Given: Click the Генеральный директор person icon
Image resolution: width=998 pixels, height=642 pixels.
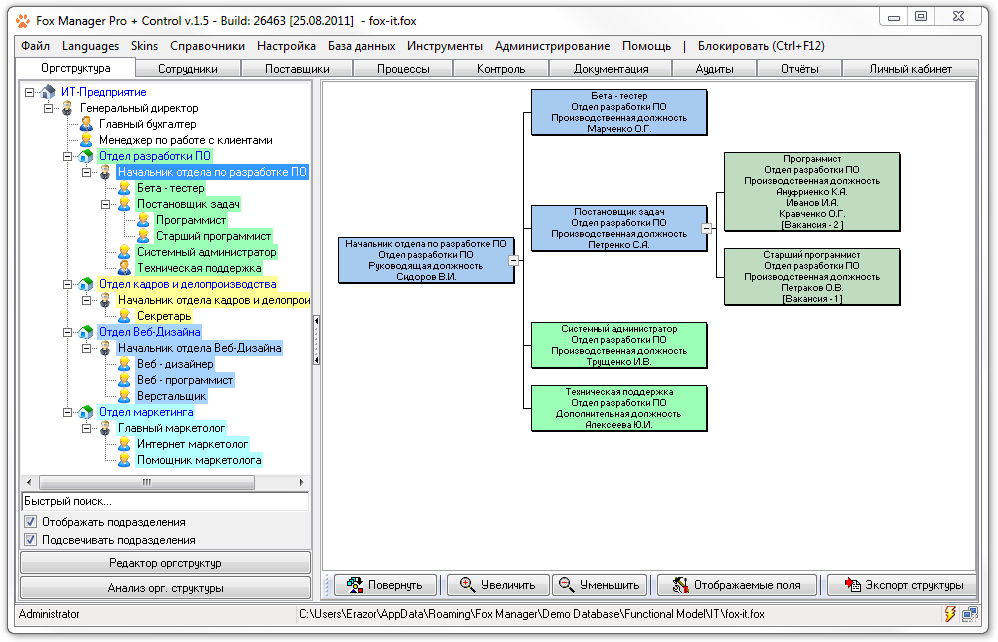Looking at the screenshot, I should (67, 108).
